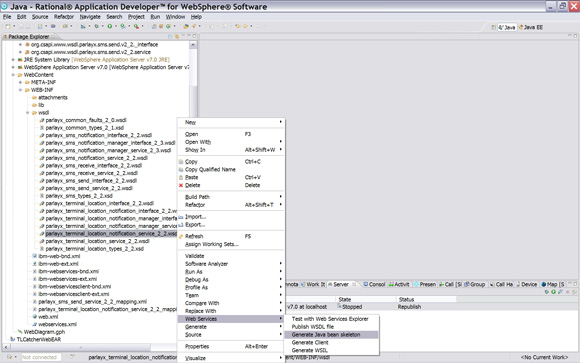The width and height of the screenshot is (580, 363).
Task: Click the web.xml file icon
Action: [34, 317]
